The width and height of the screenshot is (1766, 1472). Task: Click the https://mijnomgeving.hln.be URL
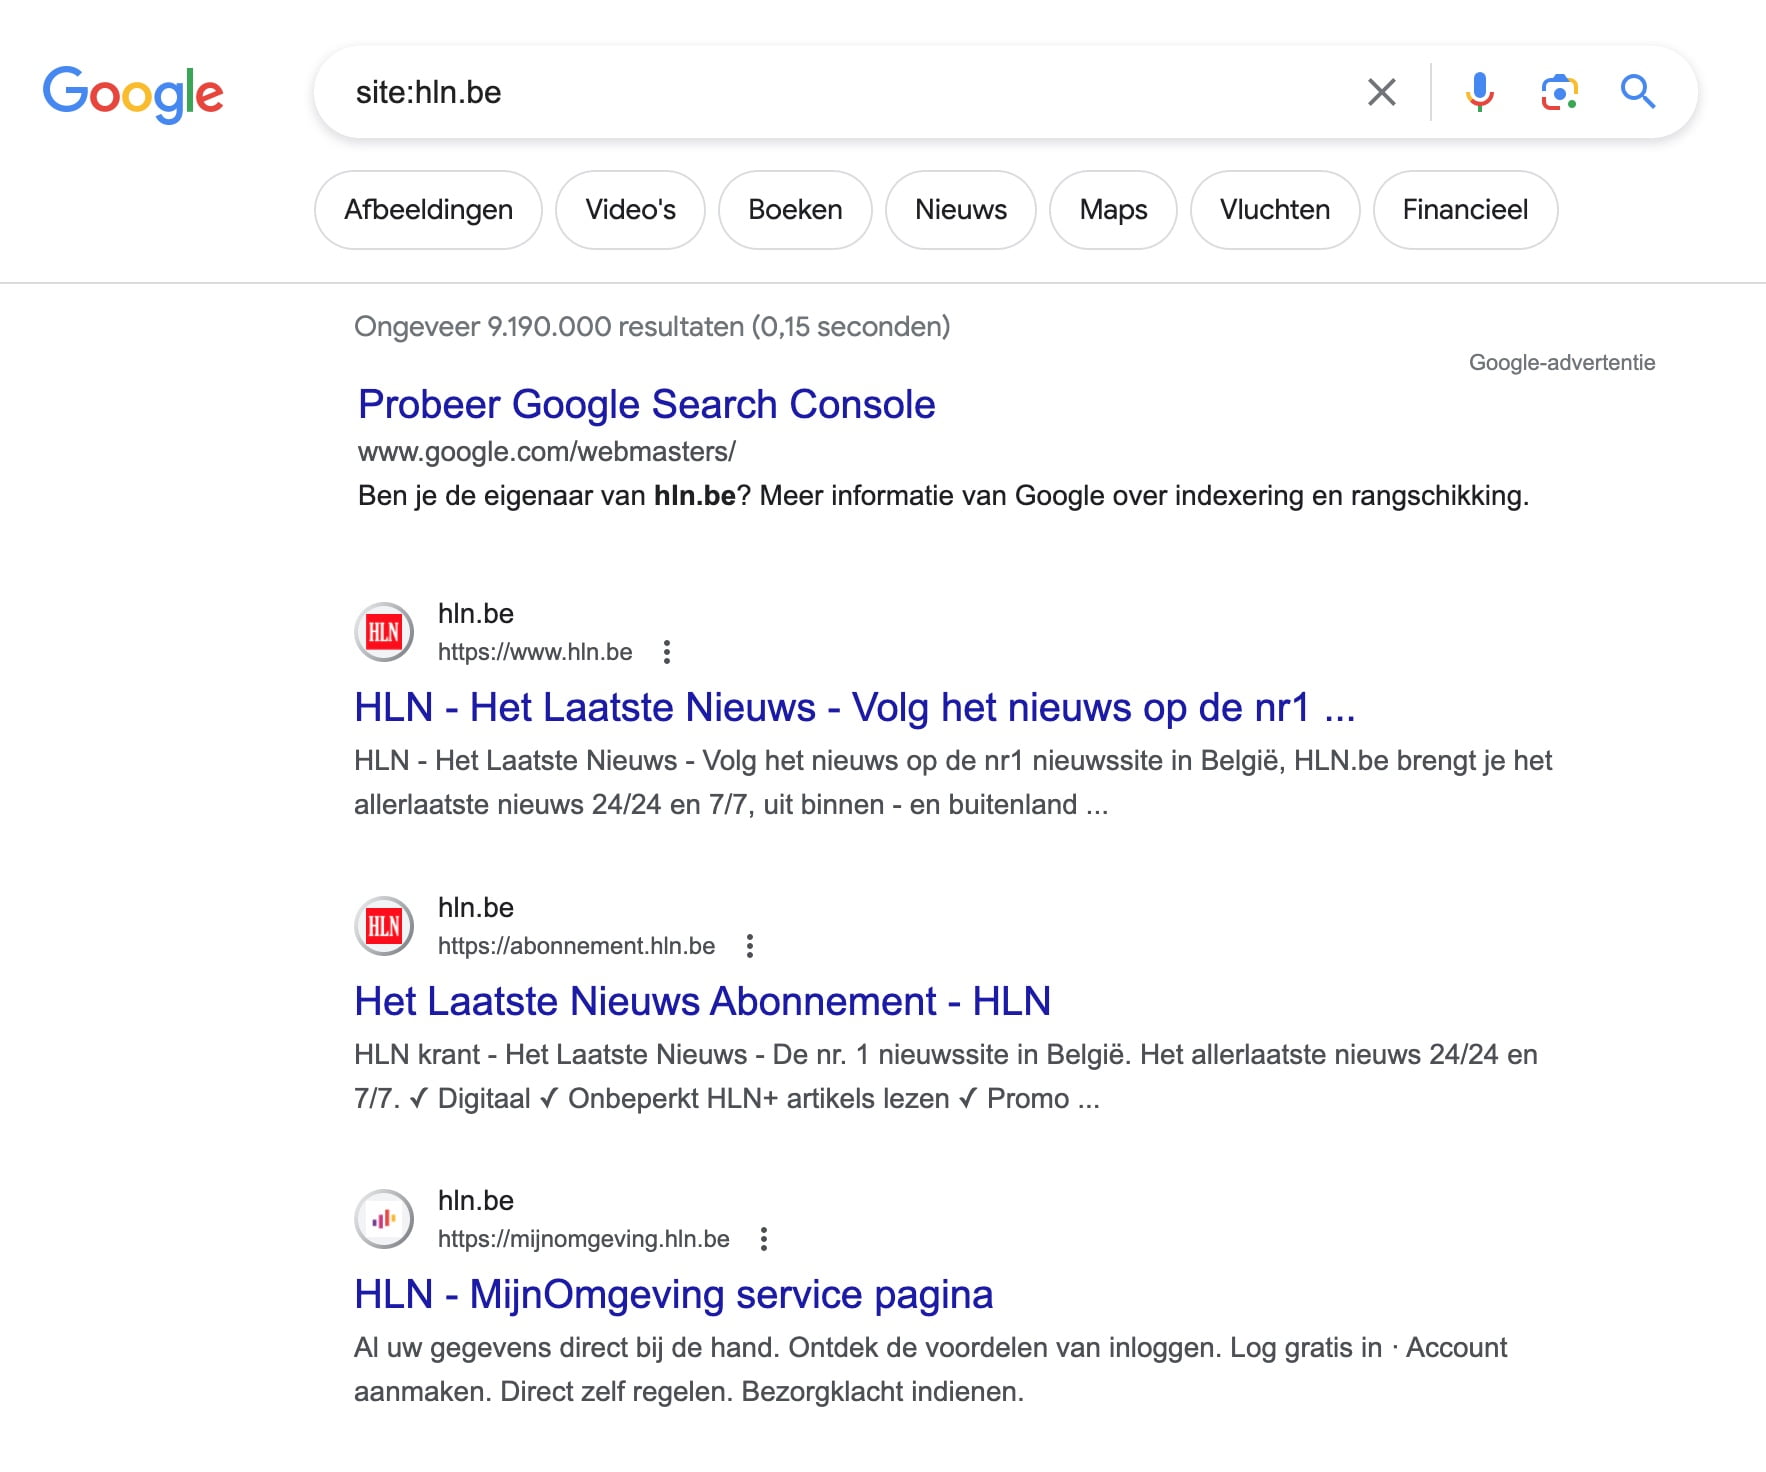point(583,1239)
